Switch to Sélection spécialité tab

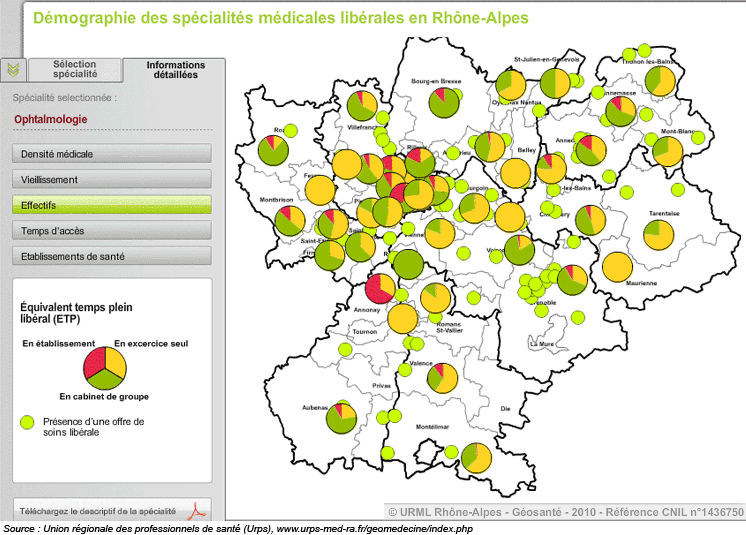75,69
